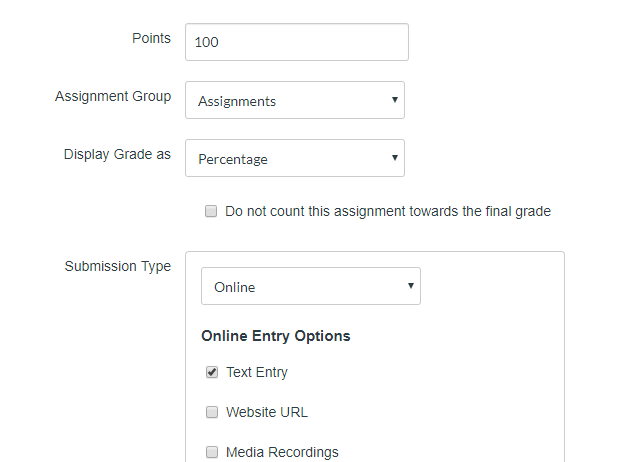Open the Display Grade as Percentage dropdown

tap(294, 158)
